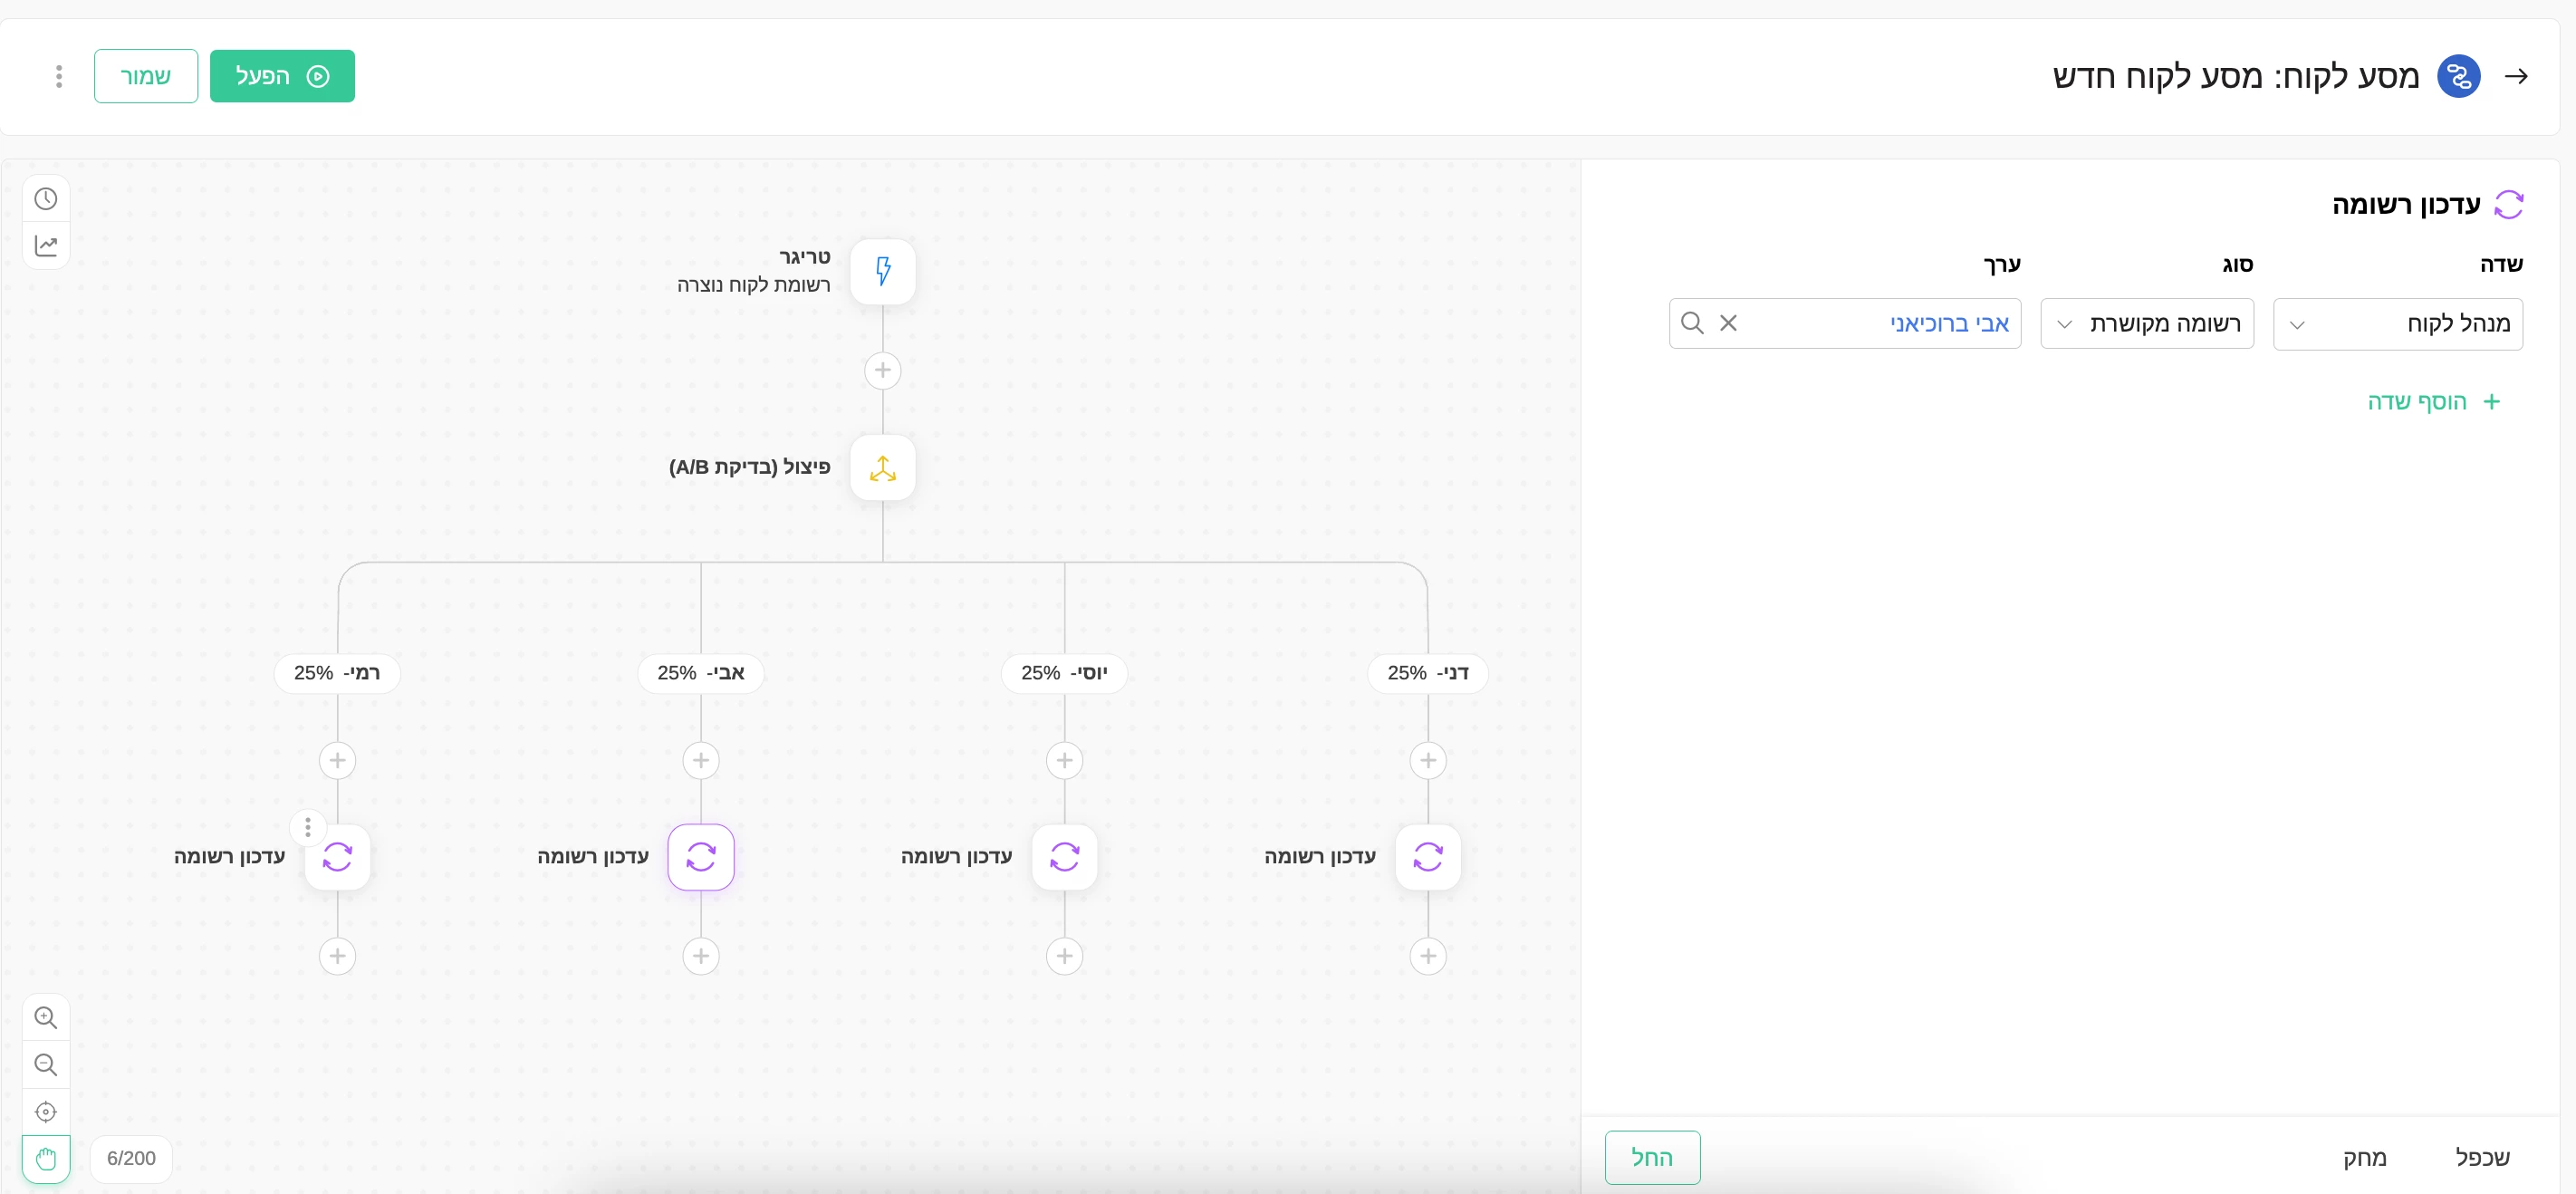2576x1194 pixels.
Task: Click the search icon in value field
Action: pyautogui.click(x=1692, y=323)
